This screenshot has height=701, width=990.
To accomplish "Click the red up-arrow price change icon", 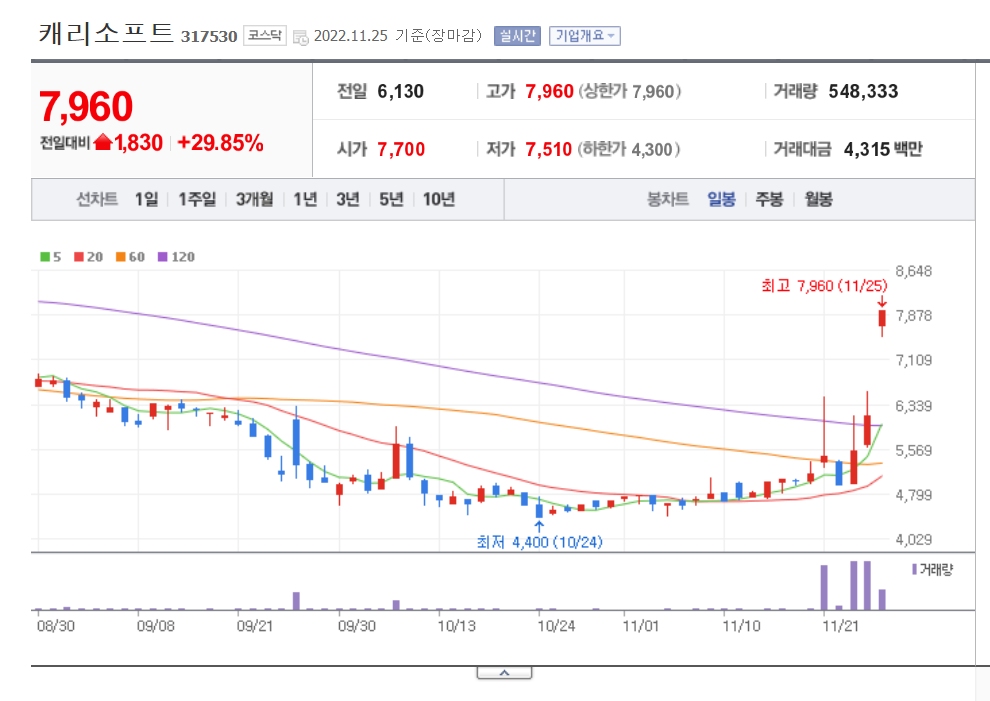I will 102,143.
